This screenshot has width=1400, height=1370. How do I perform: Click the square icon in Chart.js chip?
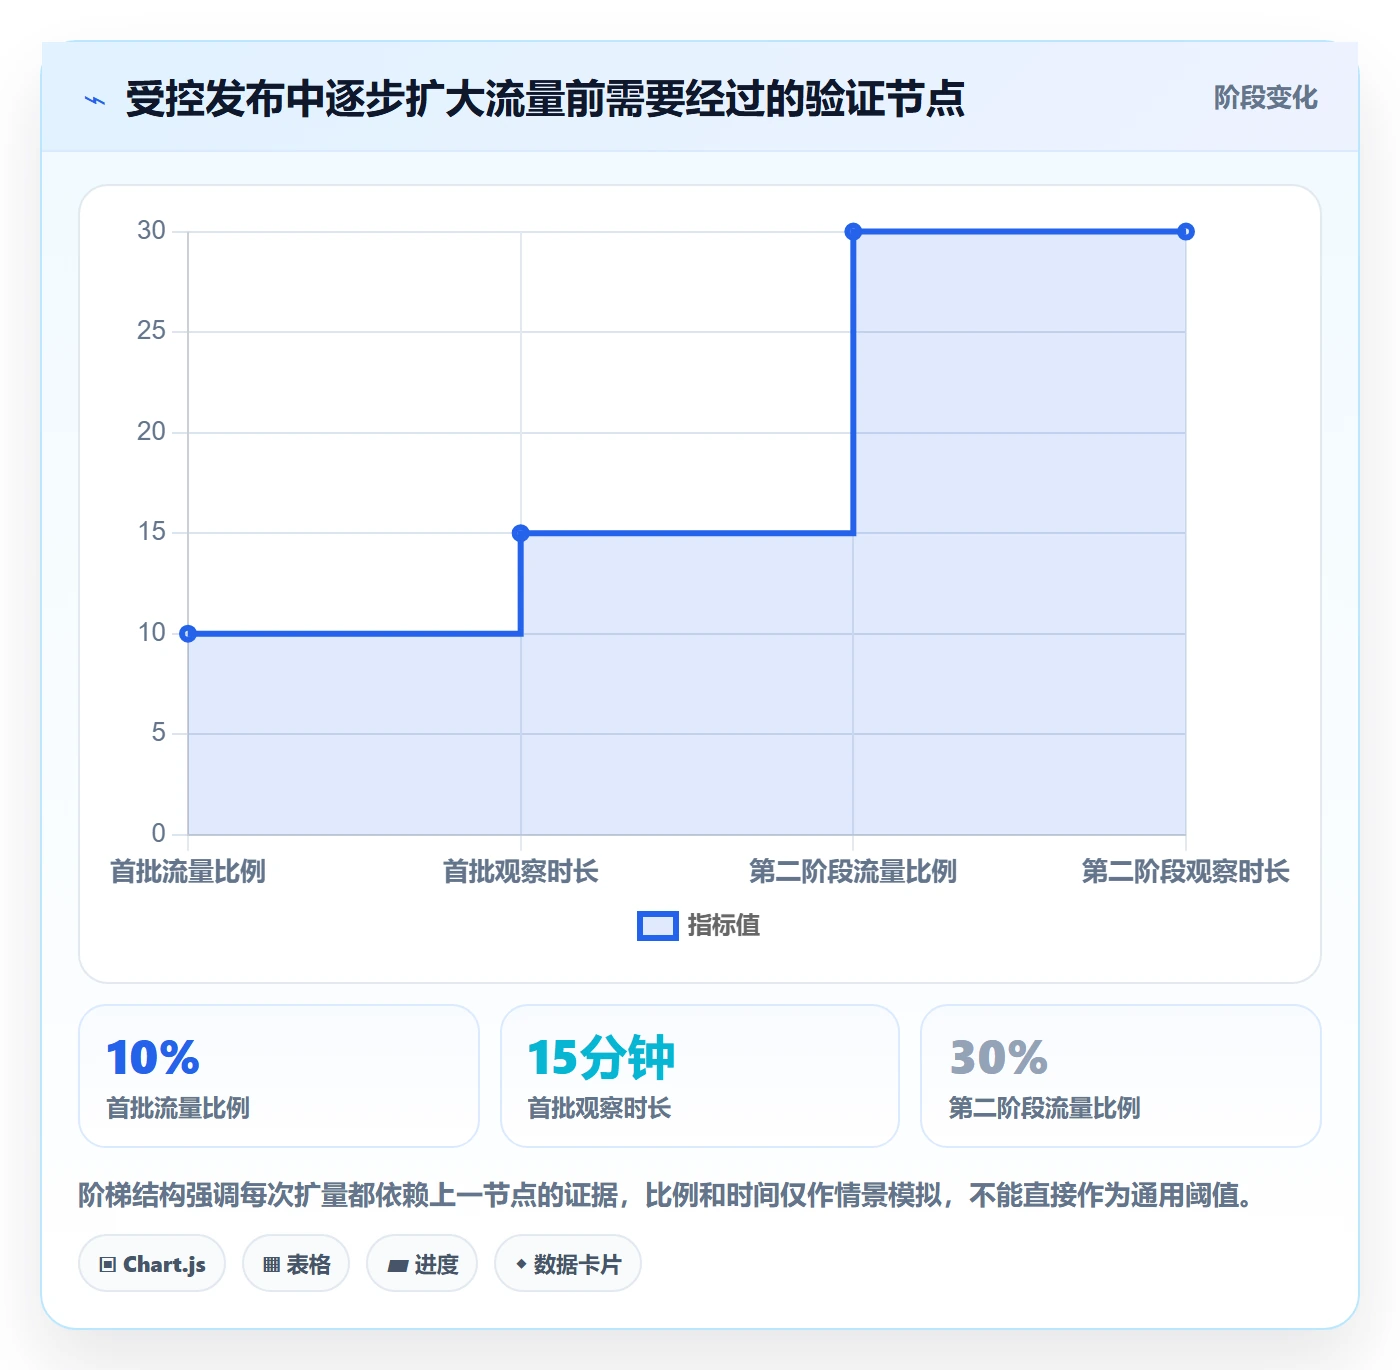click(x=108, y=1265)
